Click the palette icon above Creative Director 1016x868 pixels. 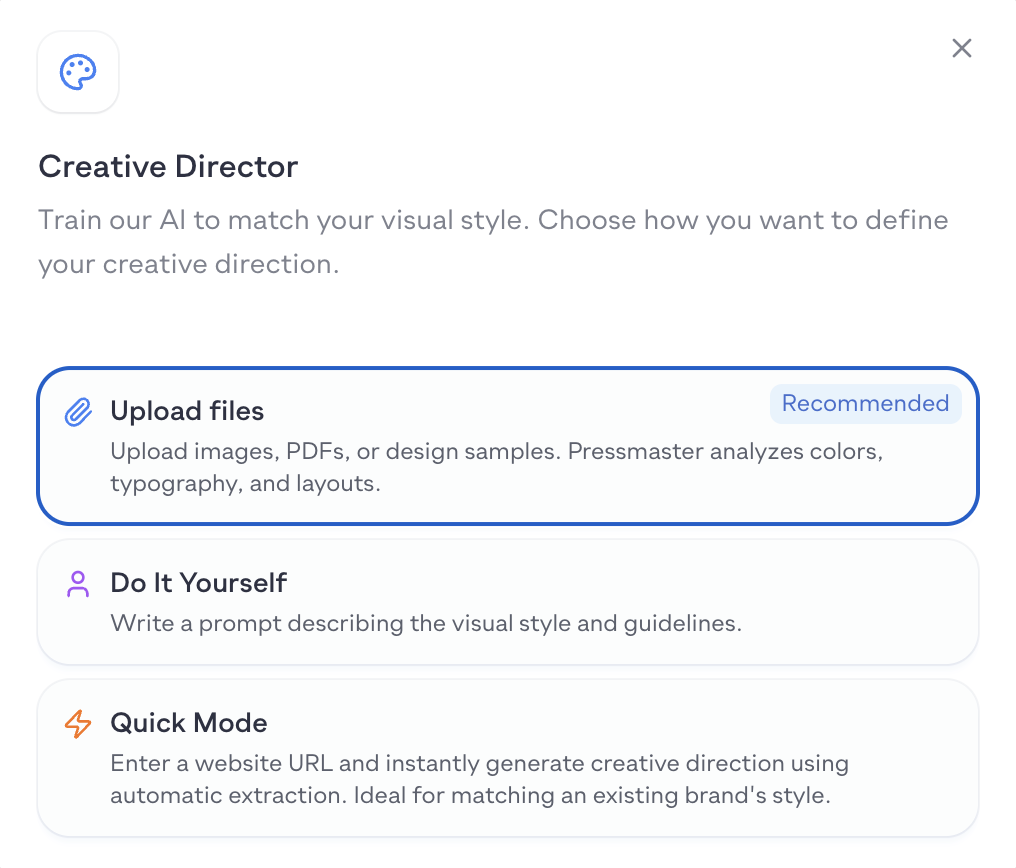78,72
